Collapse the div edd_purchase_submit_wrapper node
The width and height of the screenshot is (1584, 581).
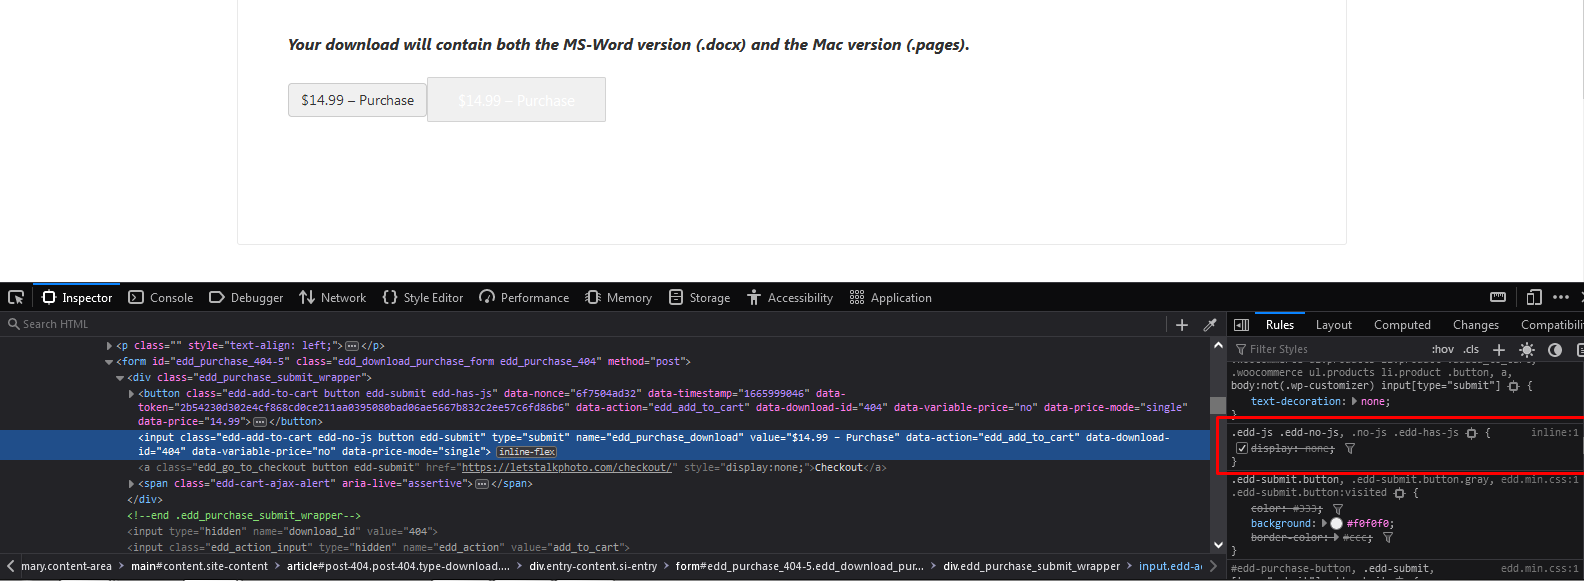tap(120, 377)
